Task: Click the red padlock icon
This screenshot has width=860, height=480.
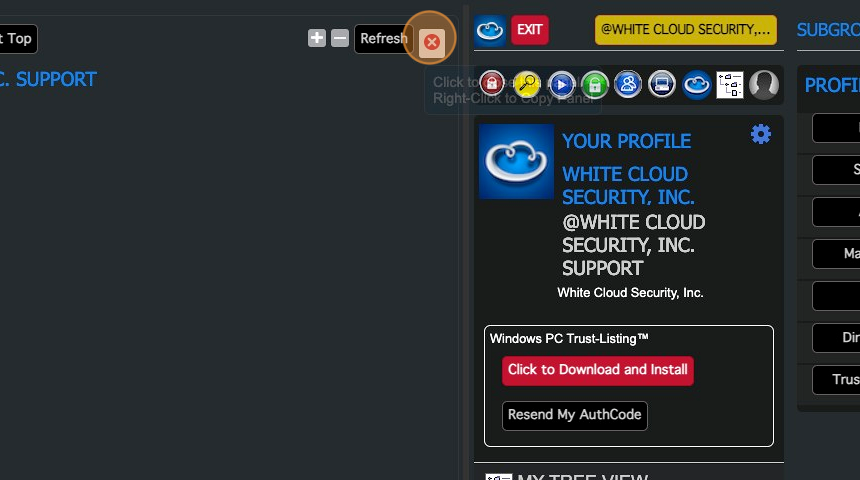Action: (491, 85)
